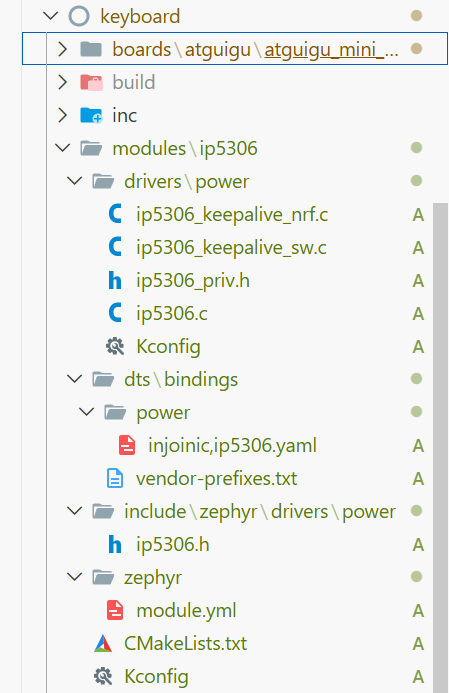Select the bottom Kconfig file
The height and width of the screenshot is (693, 449).
(x=156, y=677)
